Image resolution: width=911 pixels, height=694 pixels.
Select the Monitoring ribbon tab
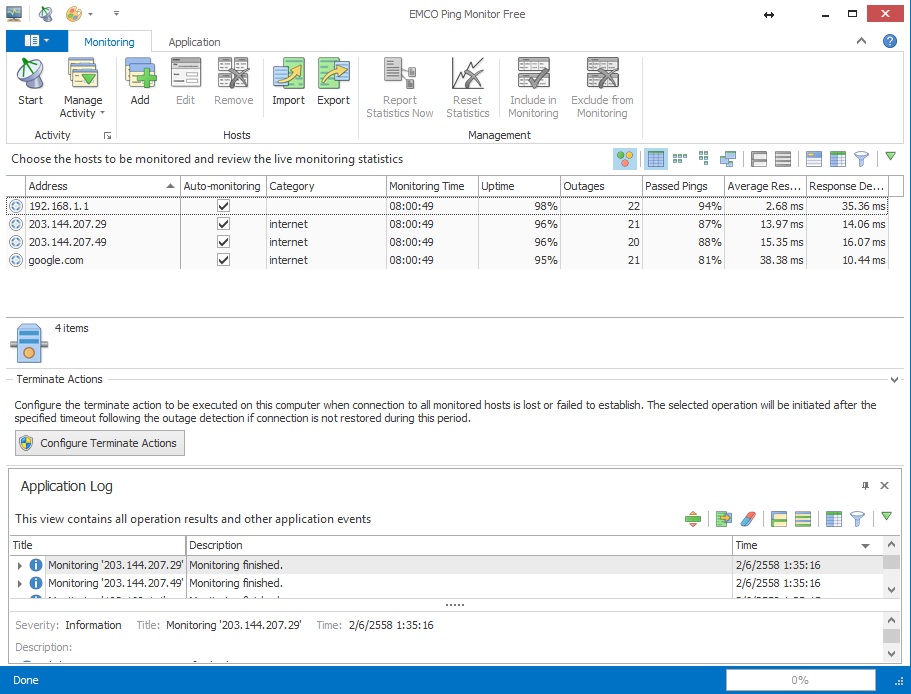pos(109,42)
